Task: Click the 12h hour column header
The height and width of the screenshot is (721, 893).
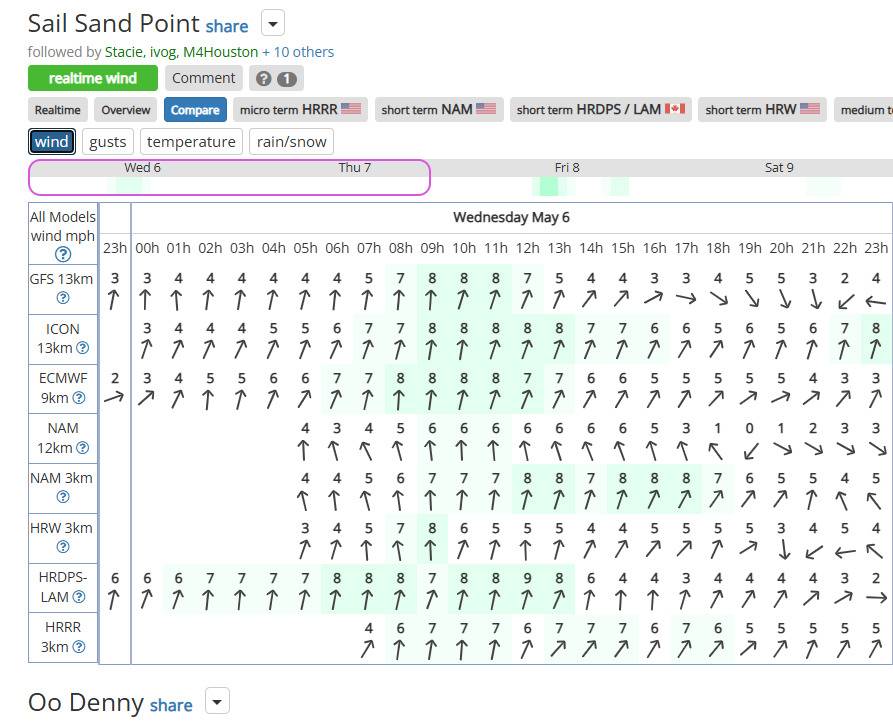Action: (527, 248)
